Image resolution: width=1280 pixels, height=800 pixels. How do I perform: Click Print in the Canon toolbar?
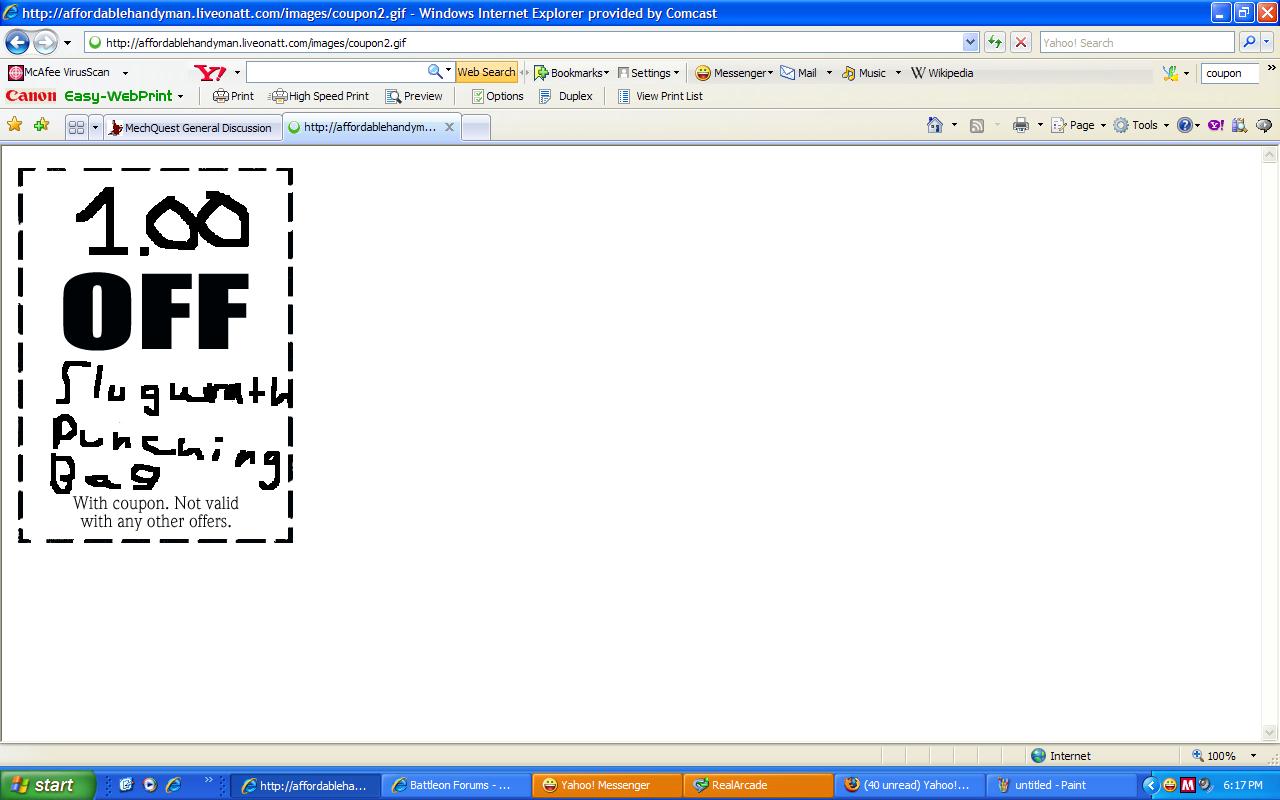(233, 96)
